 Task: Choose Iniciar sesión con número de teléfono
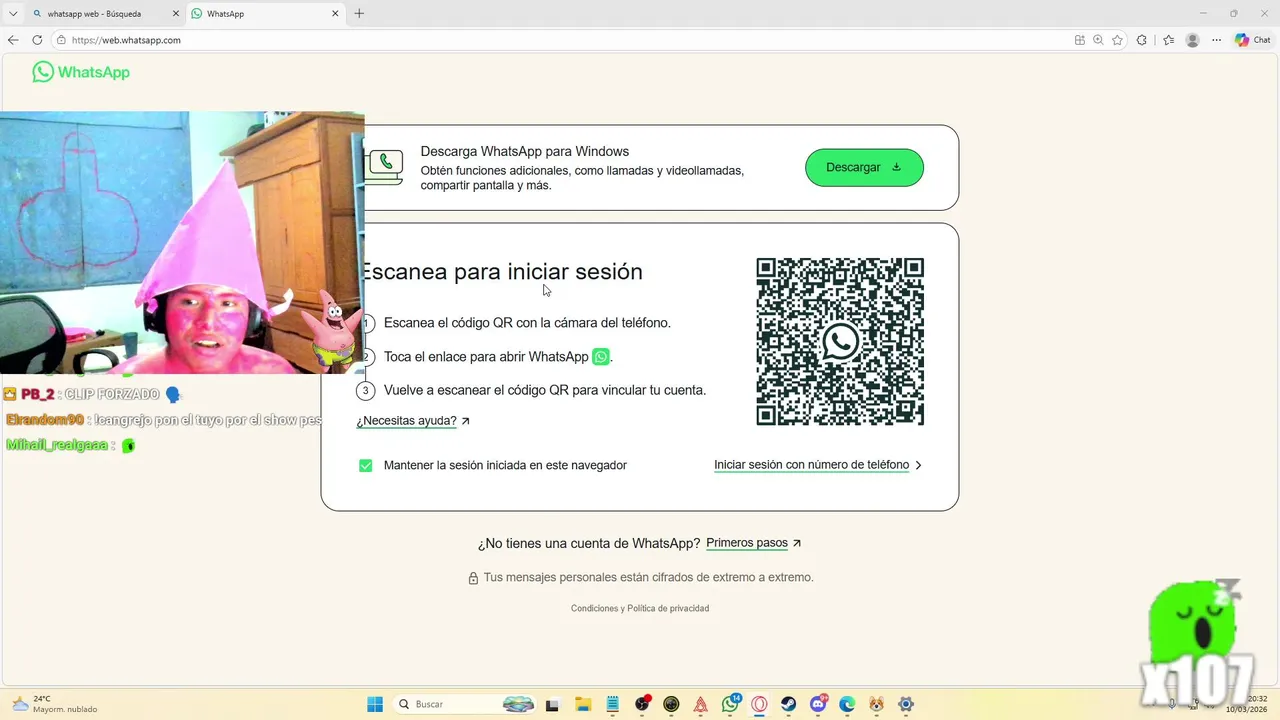click(x=818, y=465)
